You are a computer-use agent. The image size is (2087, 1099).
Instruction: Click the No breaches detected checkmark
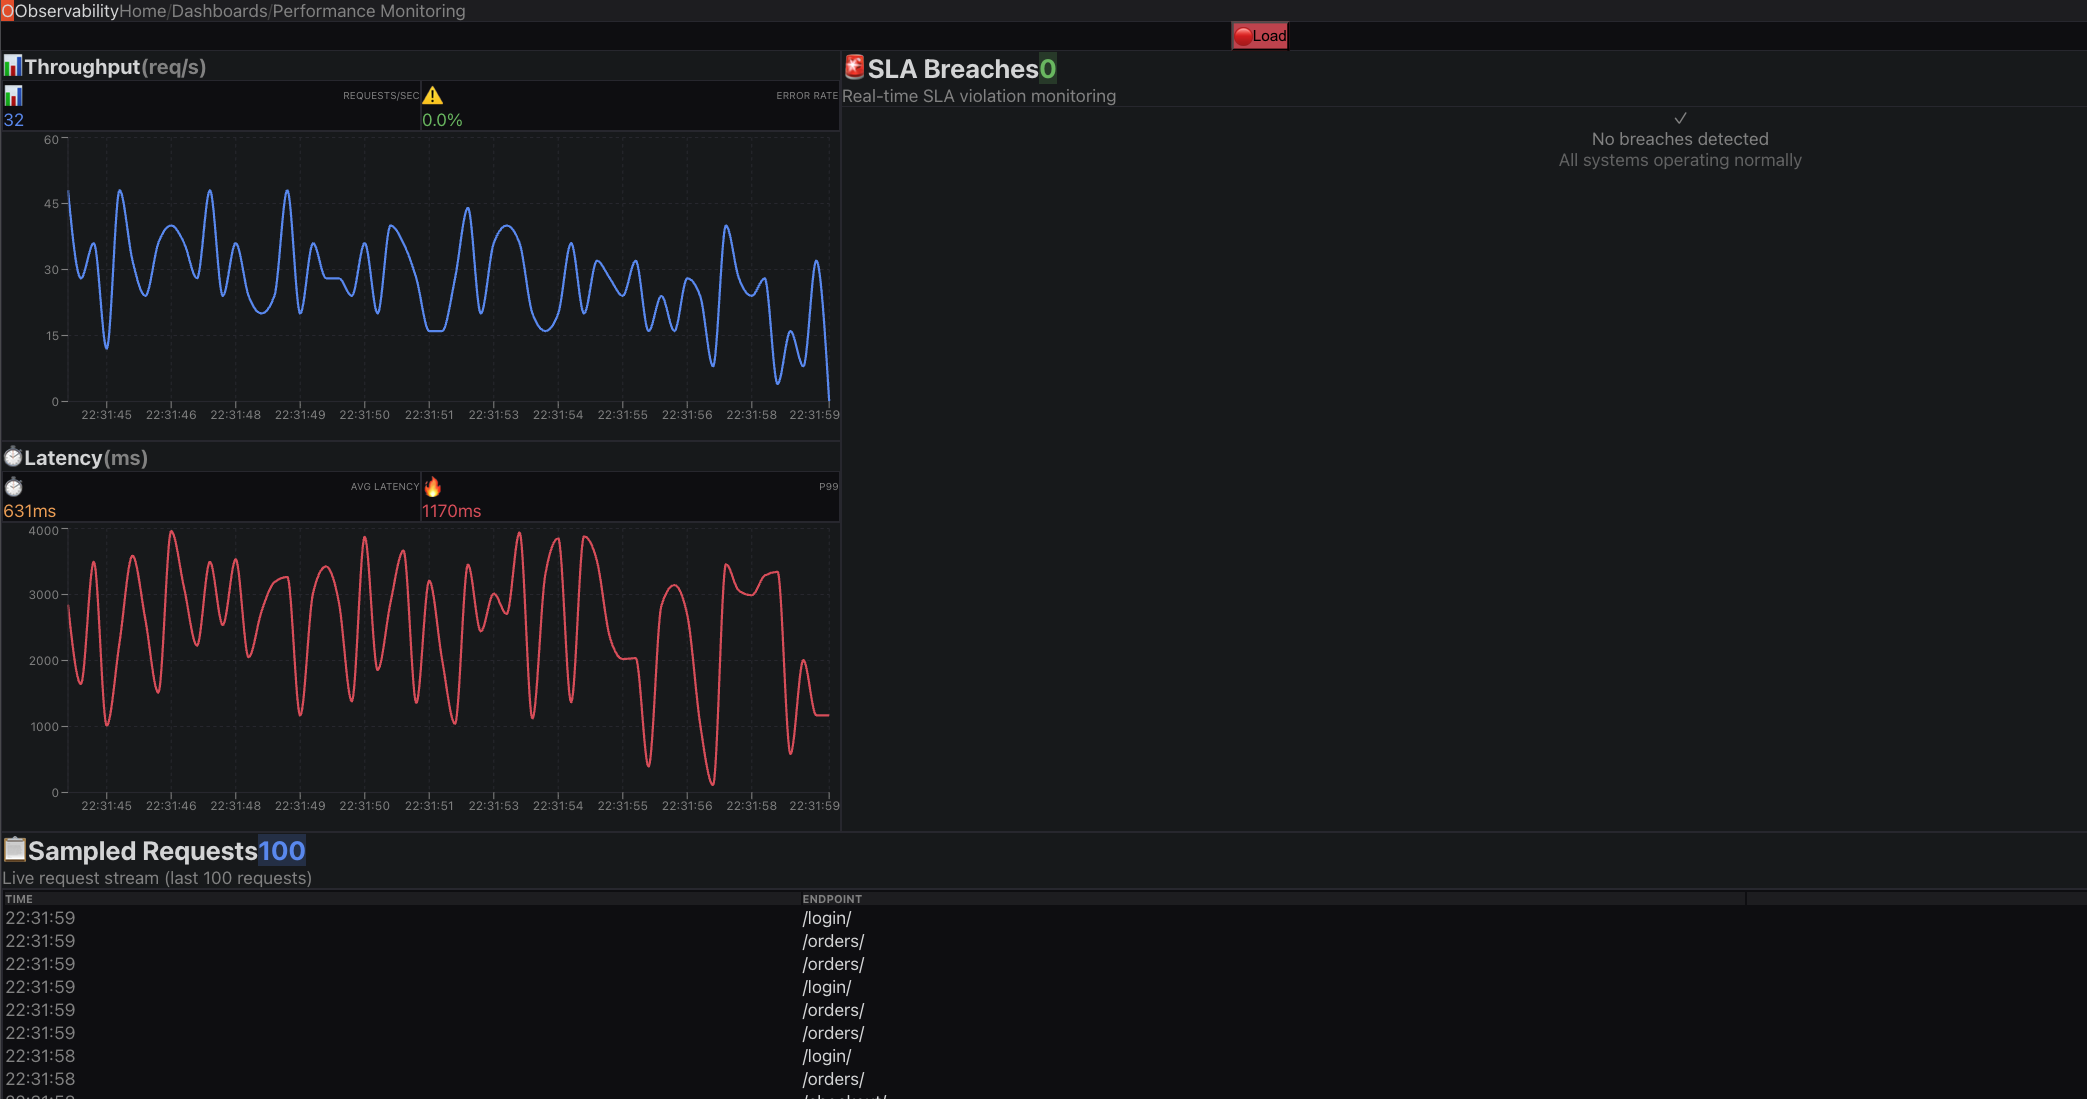[1680, 118]
